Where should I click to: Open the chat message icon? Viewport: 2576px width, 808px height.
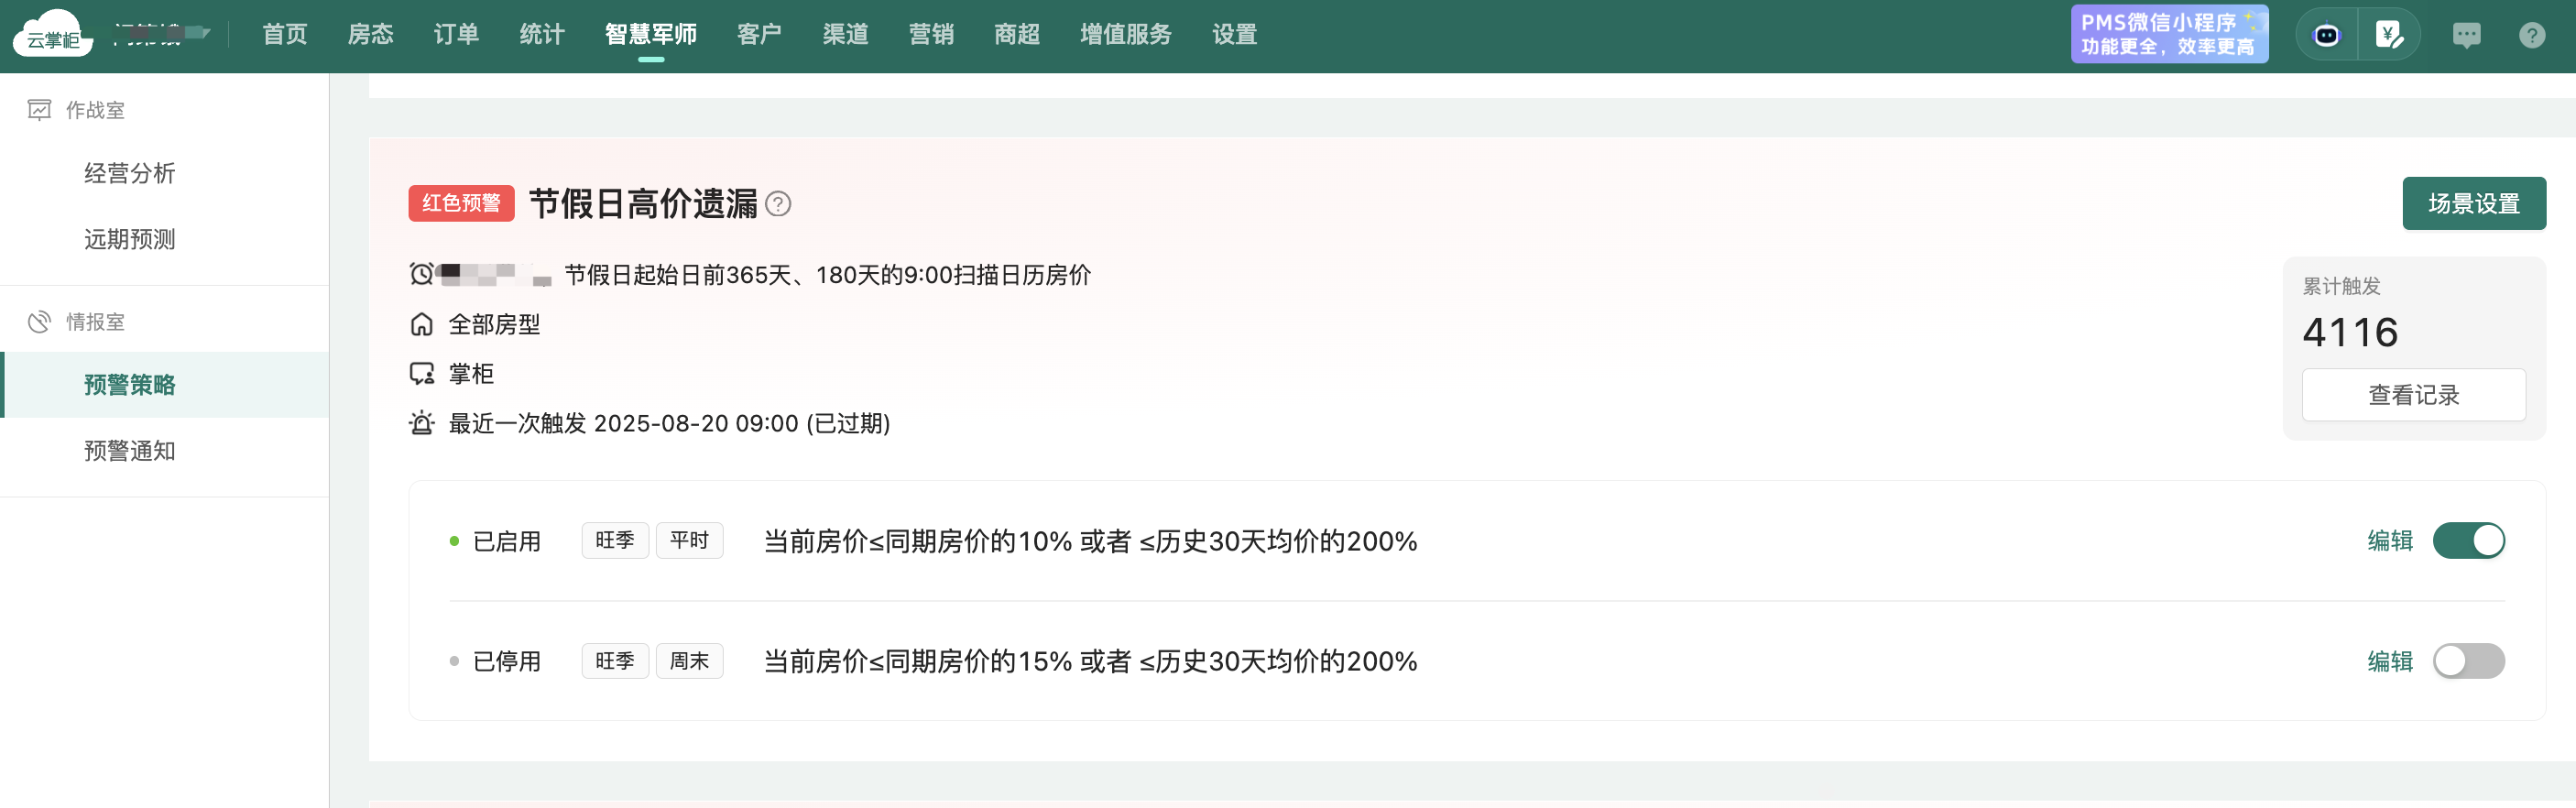click(2466, 36)
